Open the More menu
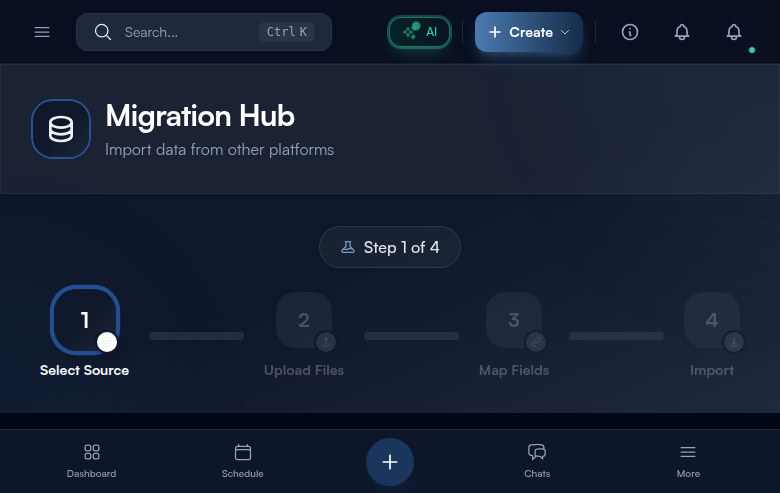Screen dimensions: 780x493 (x=688, y=461)
